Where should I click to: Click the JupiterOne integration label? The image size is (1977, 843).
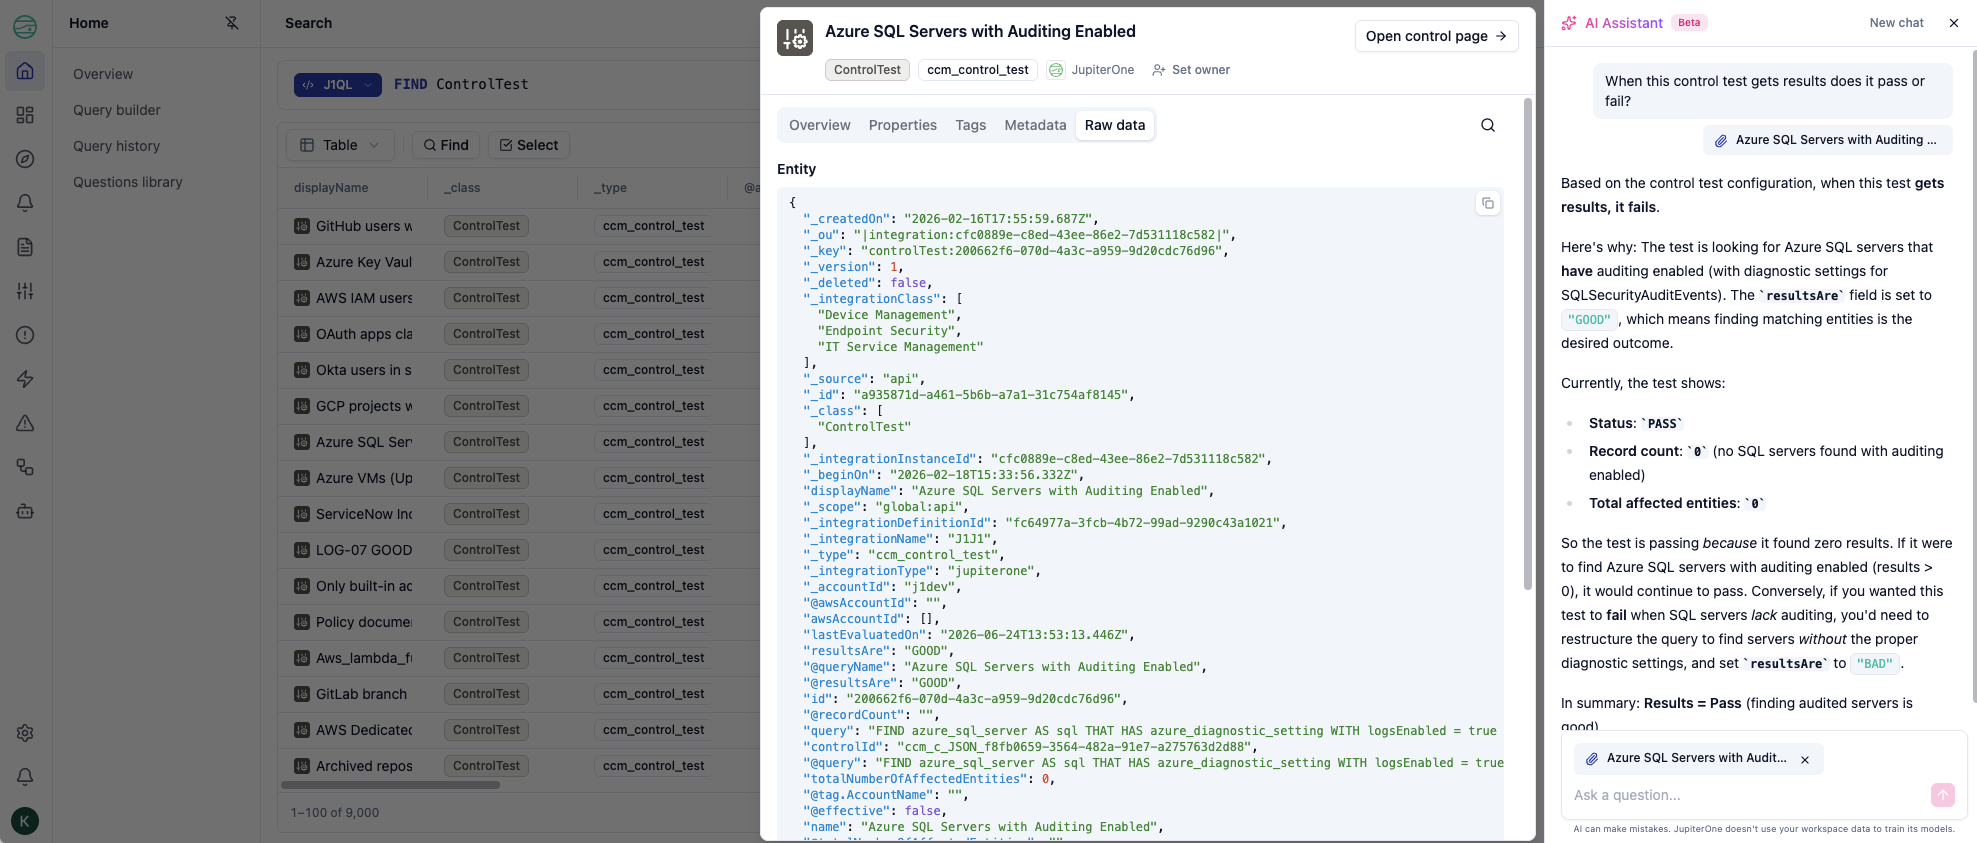click(1091, 70)
